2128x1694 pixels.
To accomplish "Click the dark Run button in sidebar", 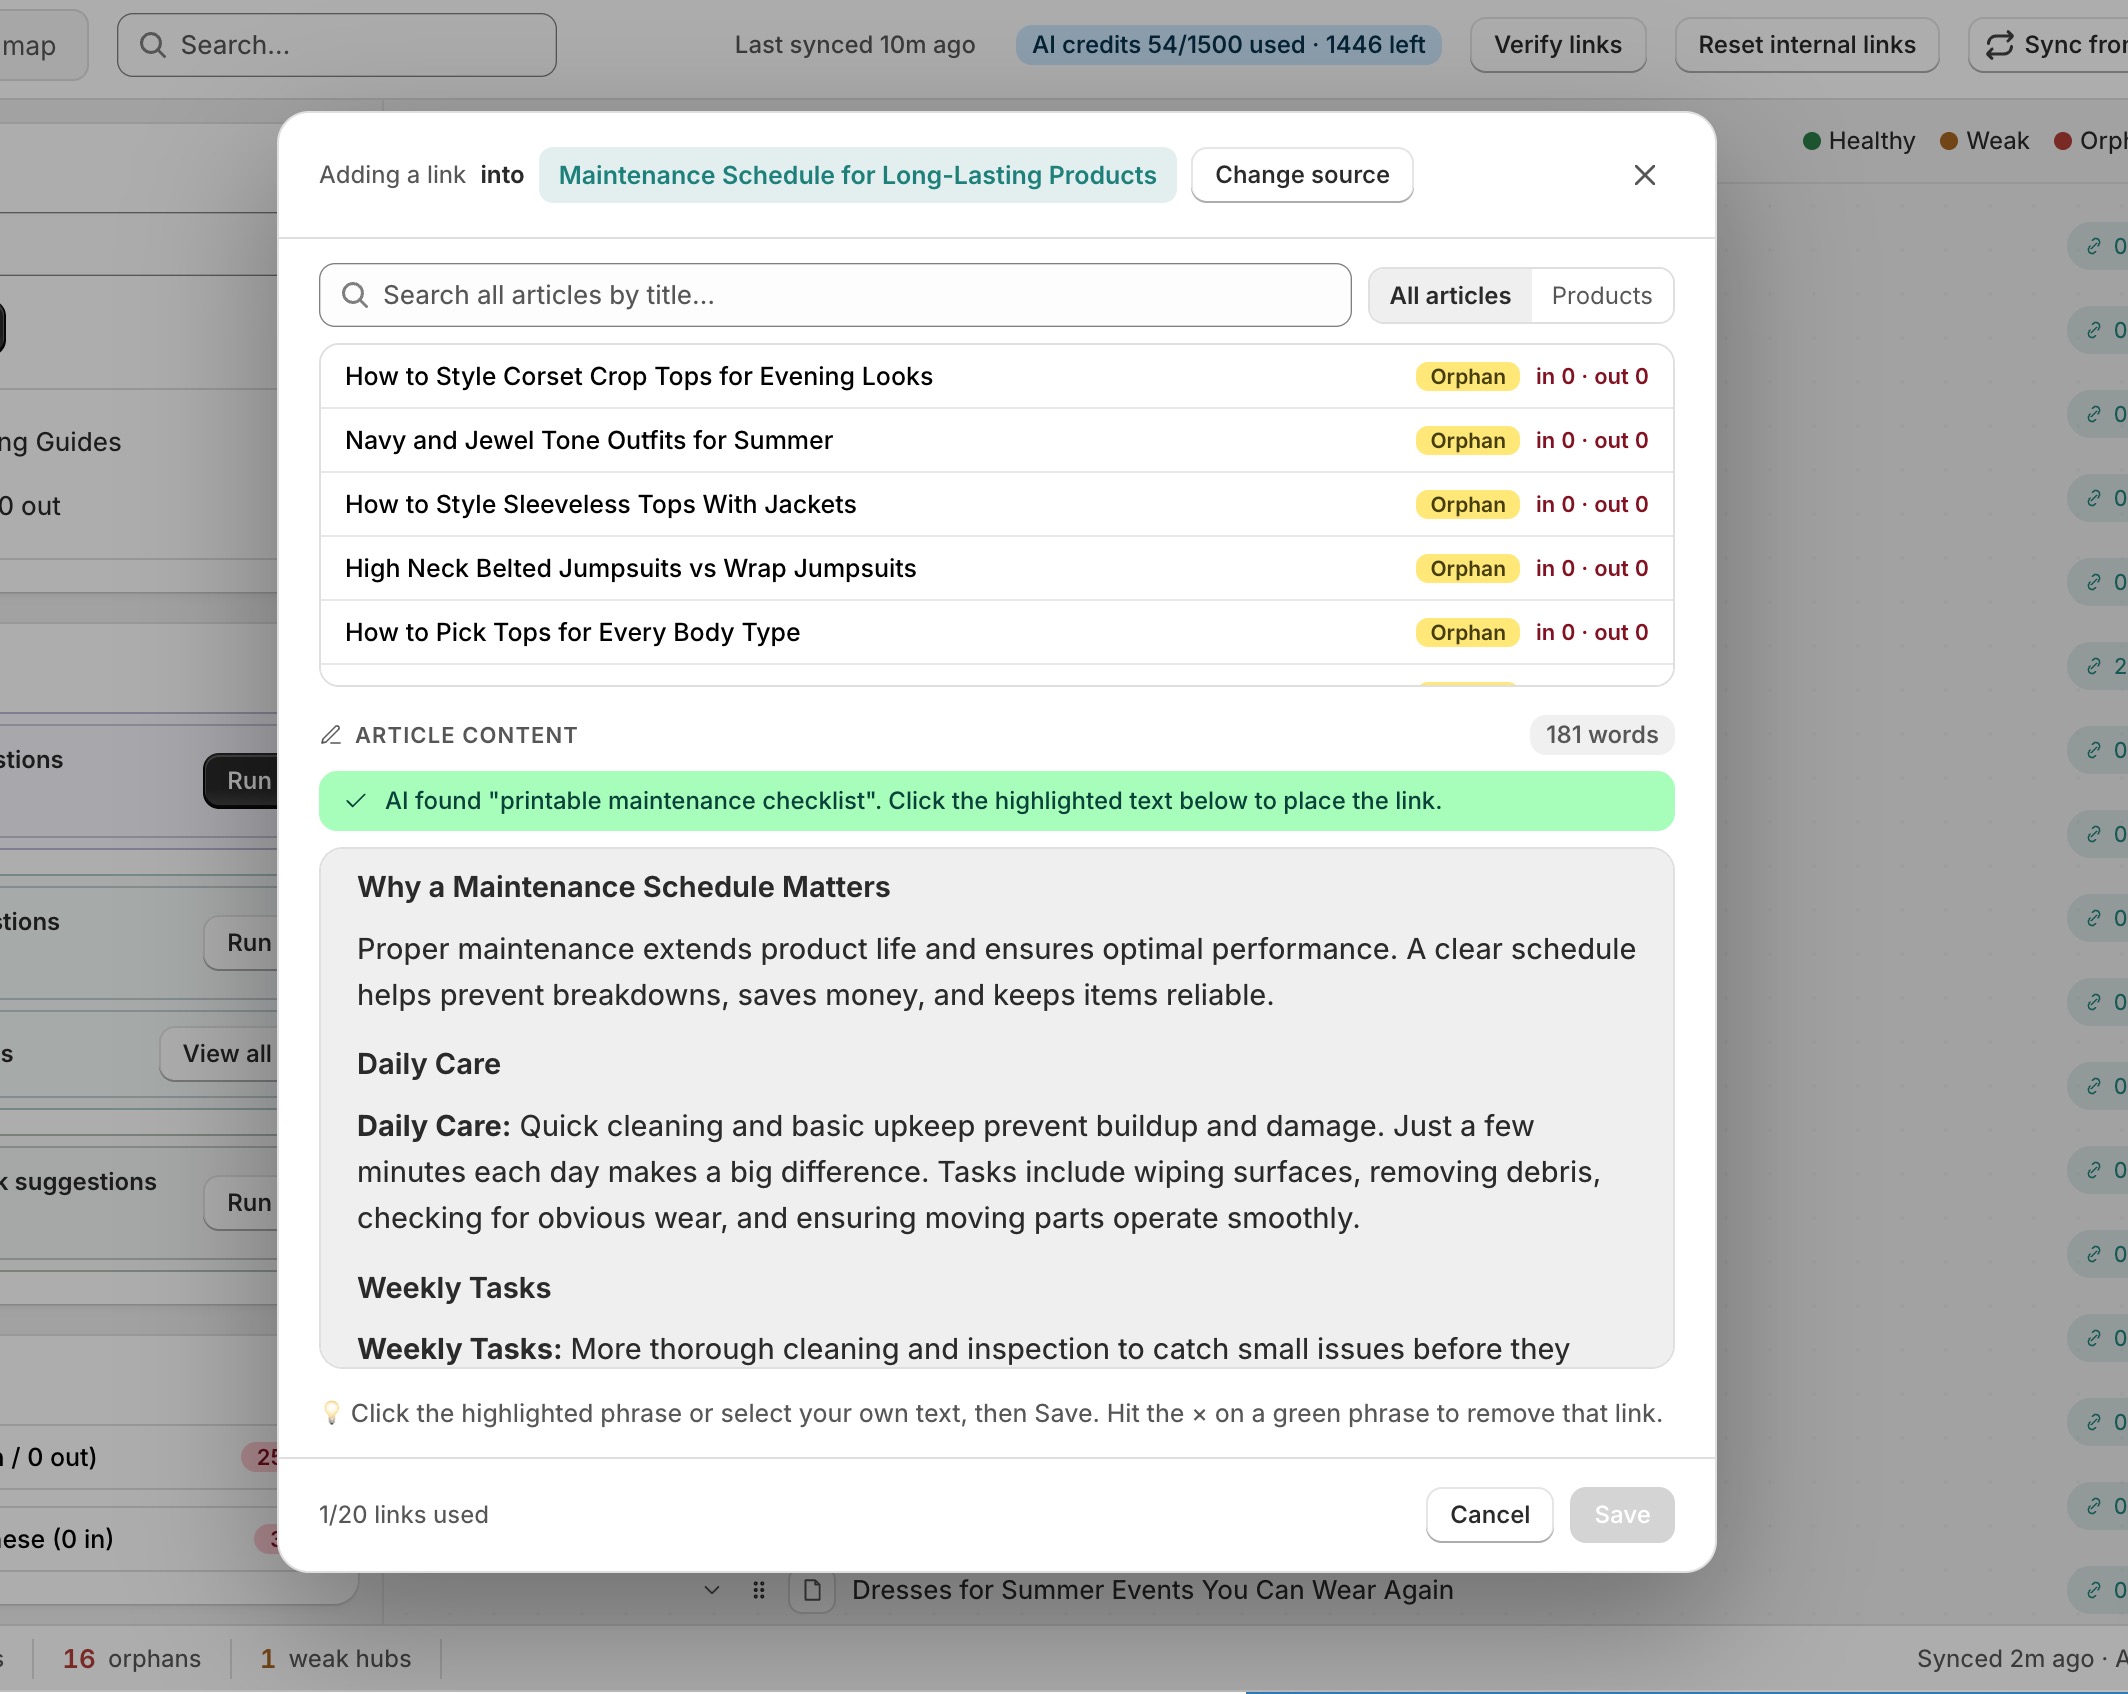I will (241, 781).
